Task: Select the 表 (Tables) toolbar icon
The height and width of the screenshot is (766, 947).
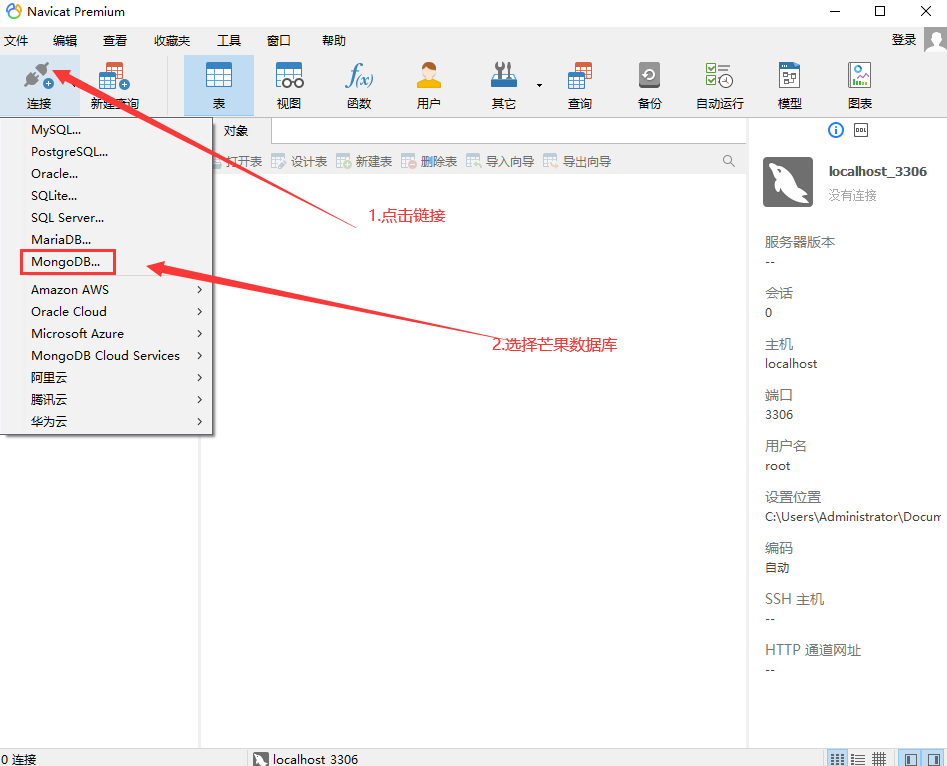Action: (218, 82)
